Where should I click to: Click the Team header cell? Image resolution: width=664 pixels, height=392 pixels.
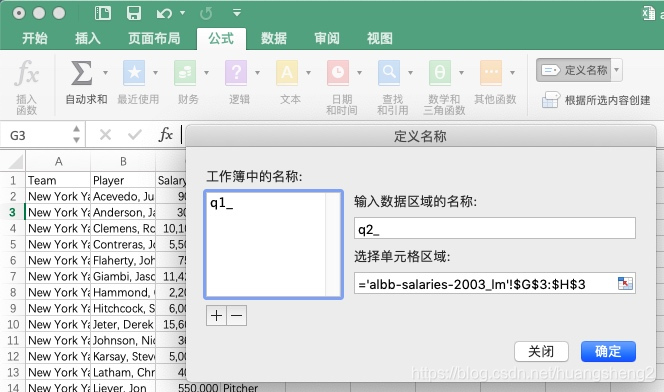point(58,180)
